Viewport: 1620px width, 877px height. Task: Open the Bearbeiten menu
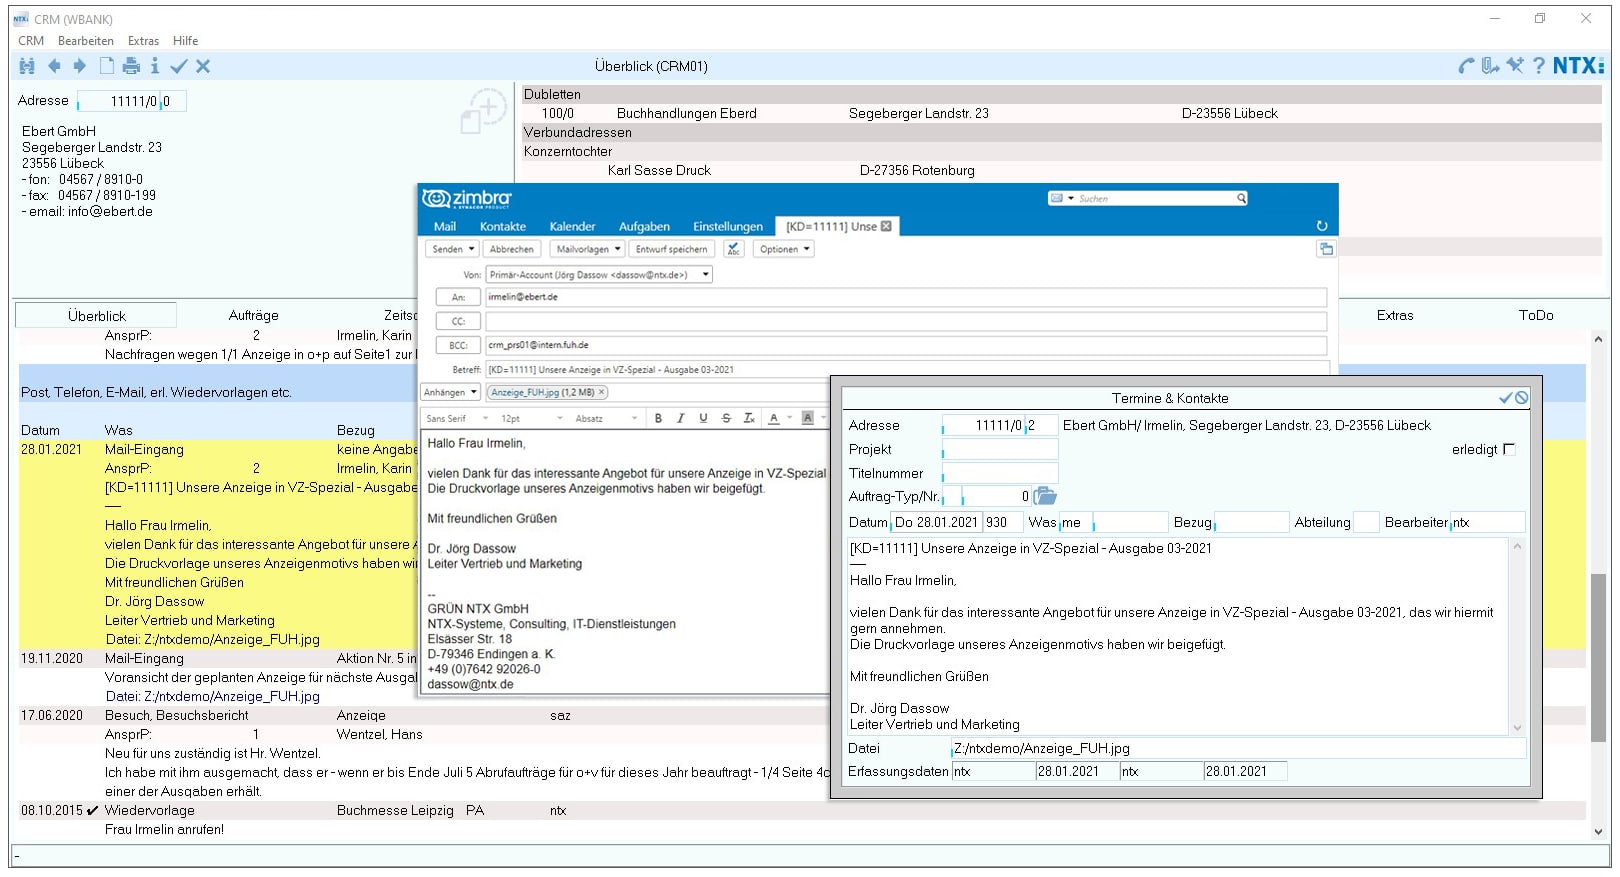[86, 41]
